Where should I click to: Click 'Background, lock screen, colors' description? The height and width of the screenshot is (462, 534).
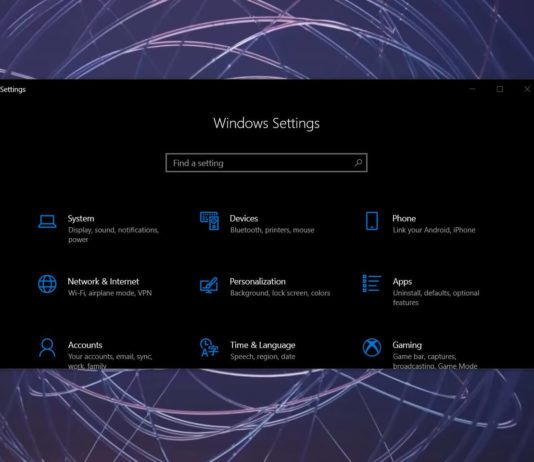click(280, 293)
